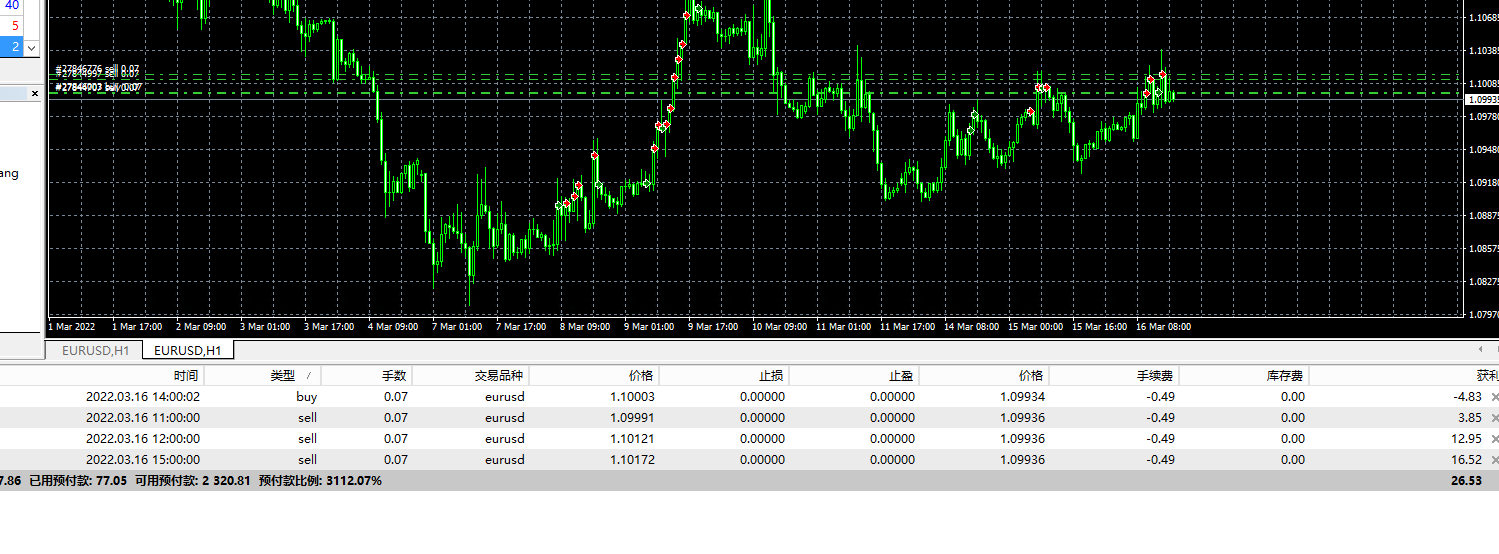Click price scale label 1.0827

(1483, 282)
